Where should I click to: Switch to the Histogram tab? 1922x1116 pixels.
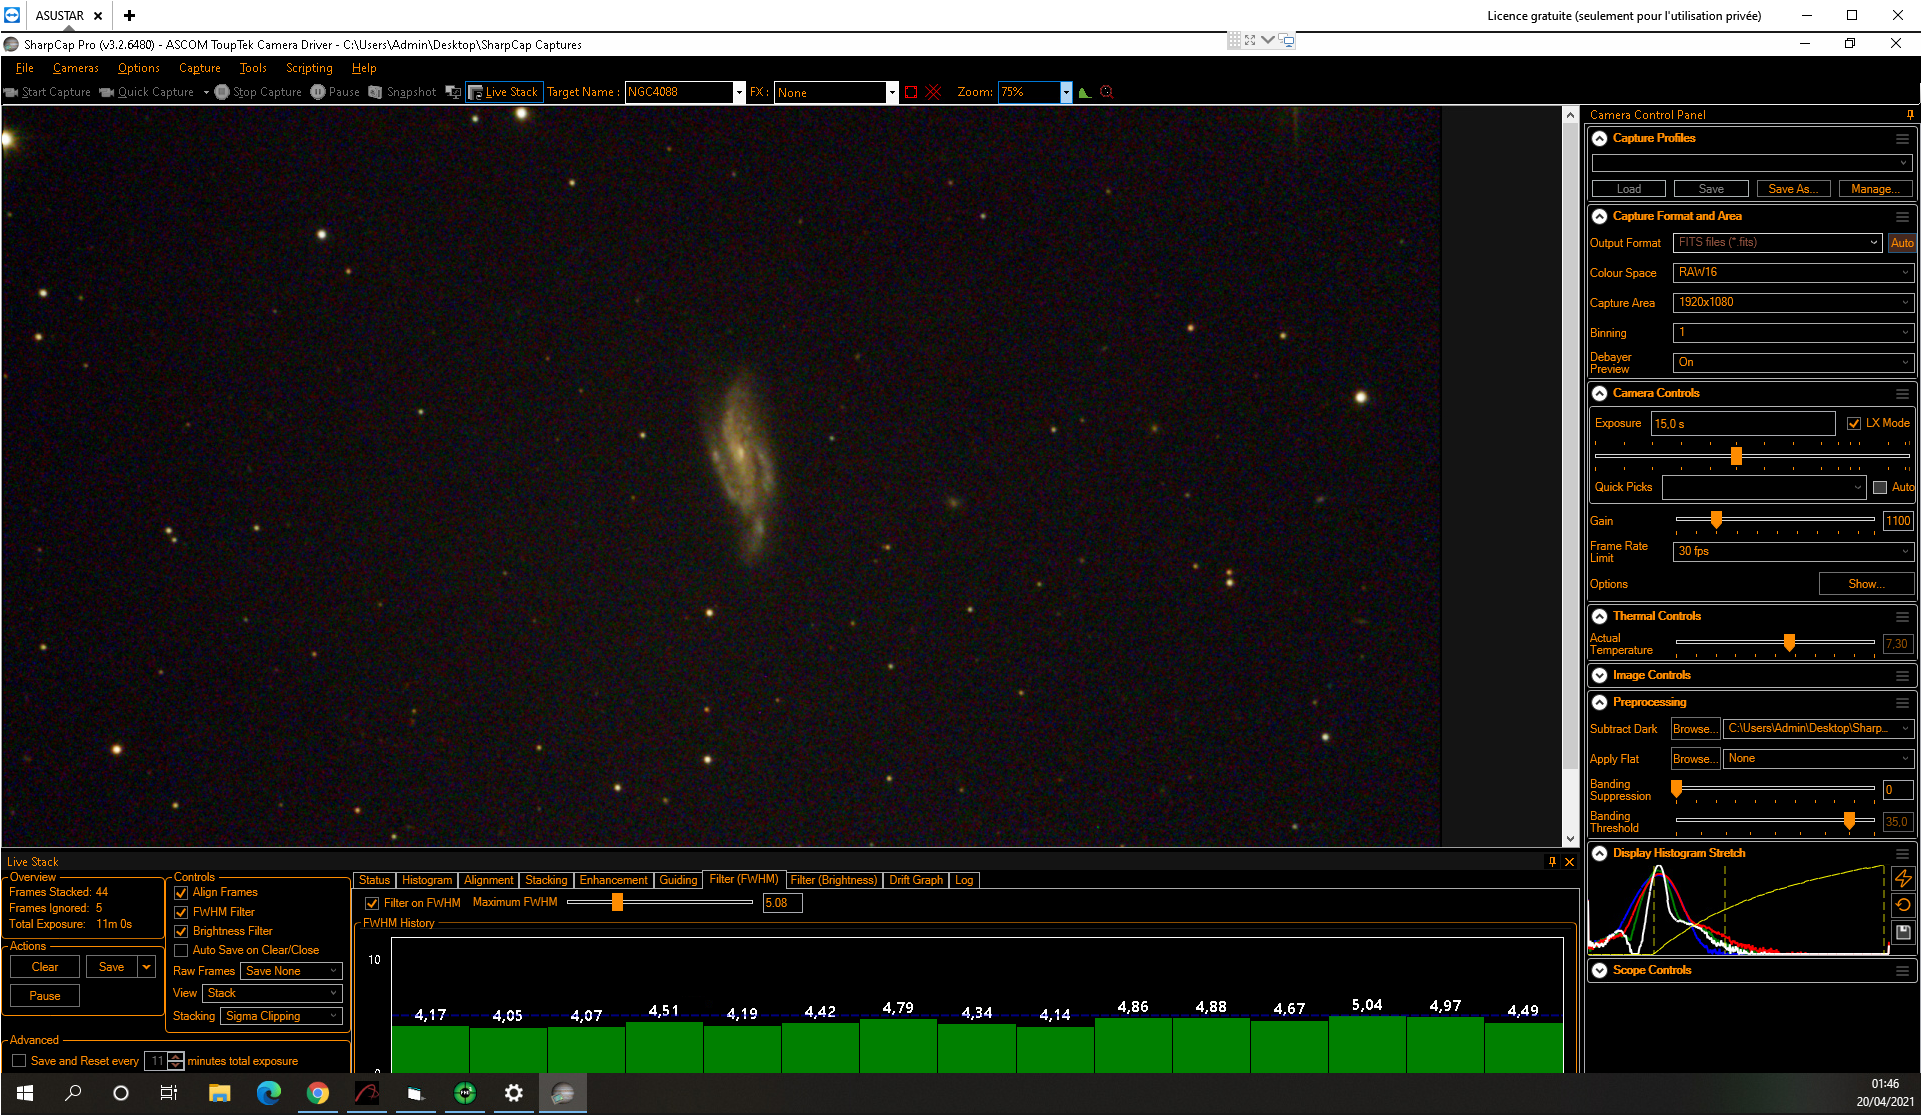427,881
